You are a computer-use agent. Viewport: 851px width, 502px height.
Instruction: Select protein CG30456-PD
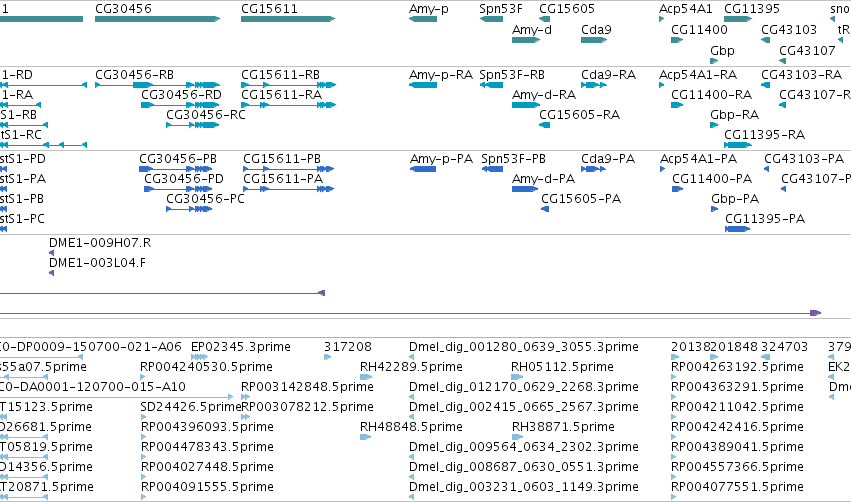pos(183,179)
